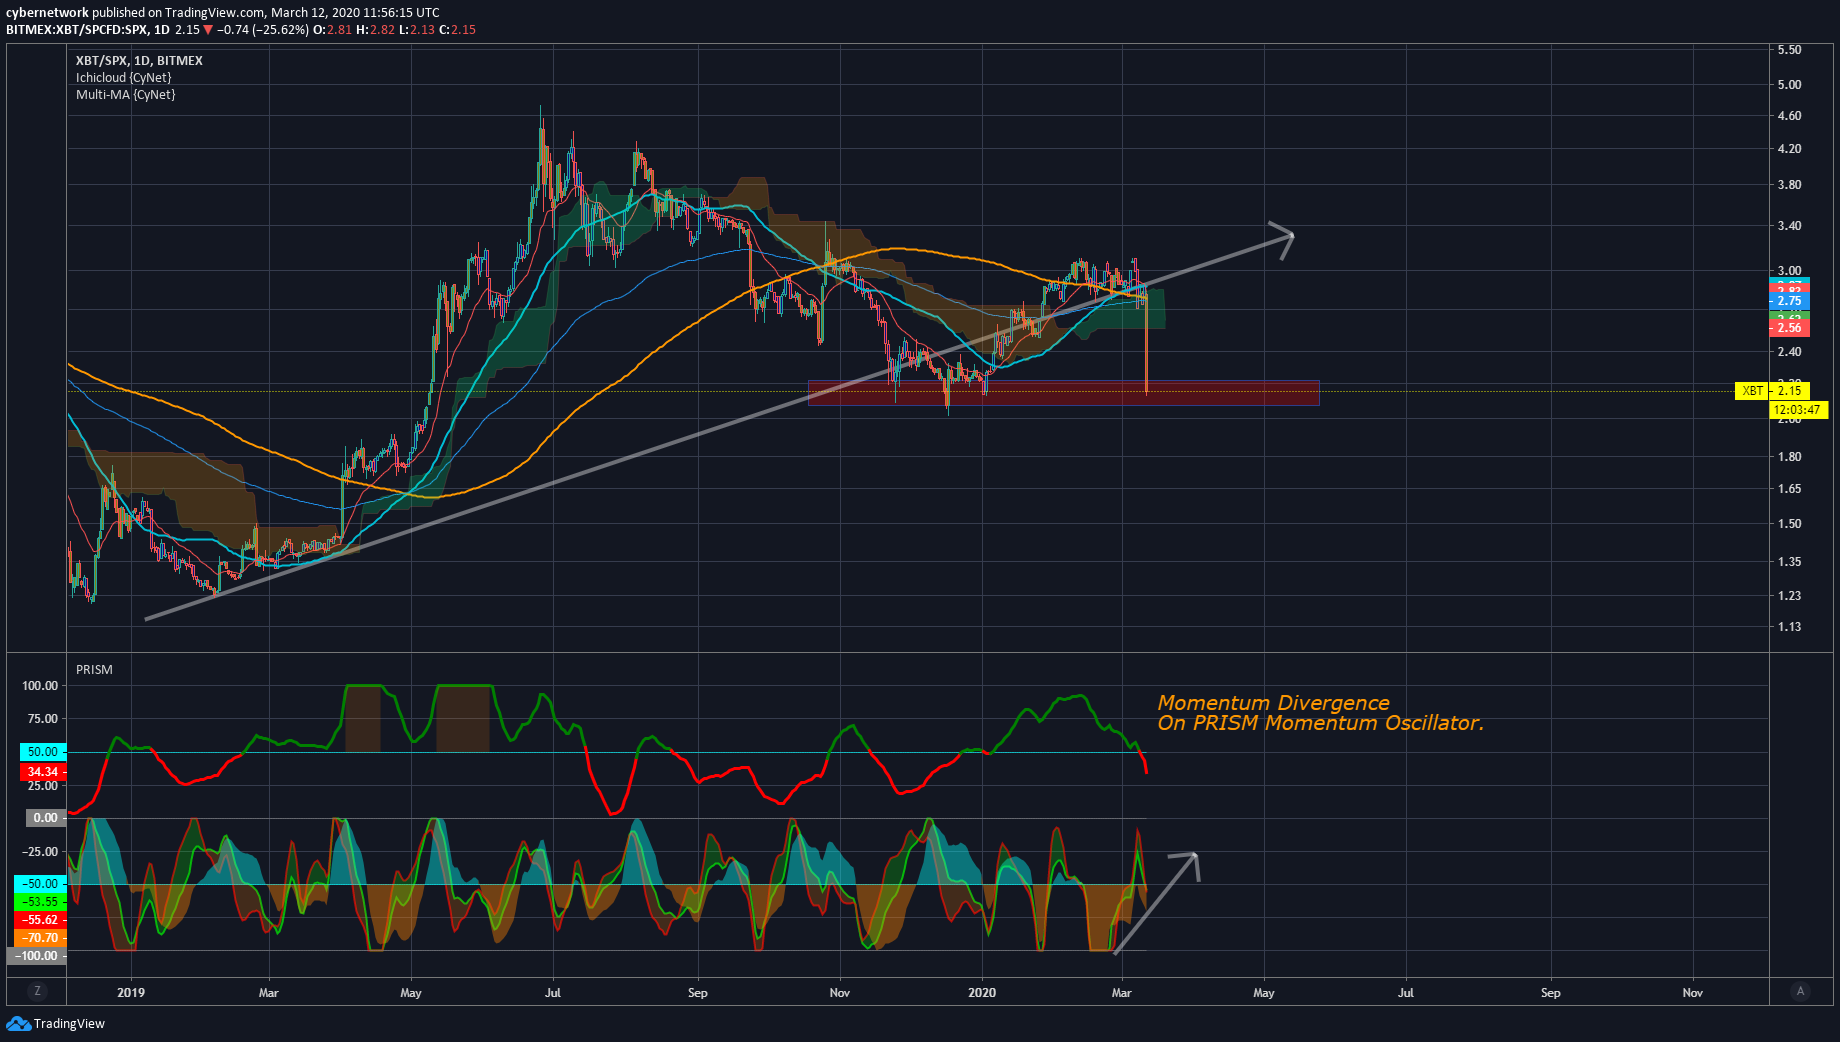Click the 34.34 red PRISM value label
Viewport: 1840px width, 1042px height.
(x=43, y=772)
